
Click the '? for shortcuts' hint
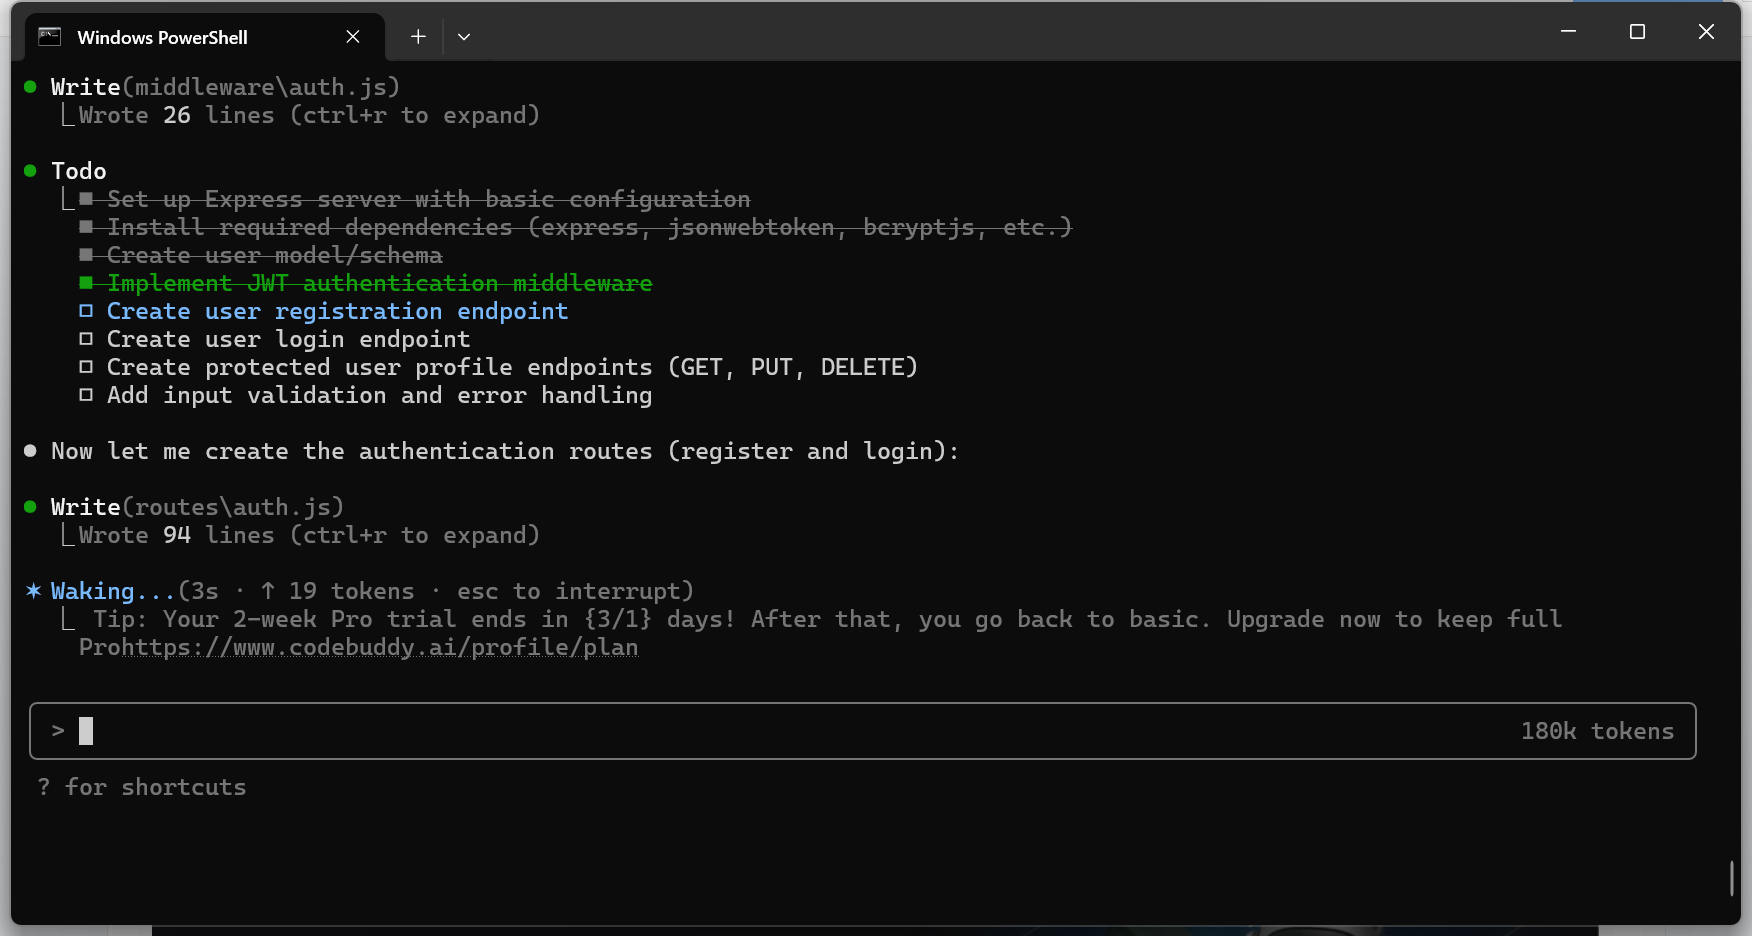coord(141,787)
